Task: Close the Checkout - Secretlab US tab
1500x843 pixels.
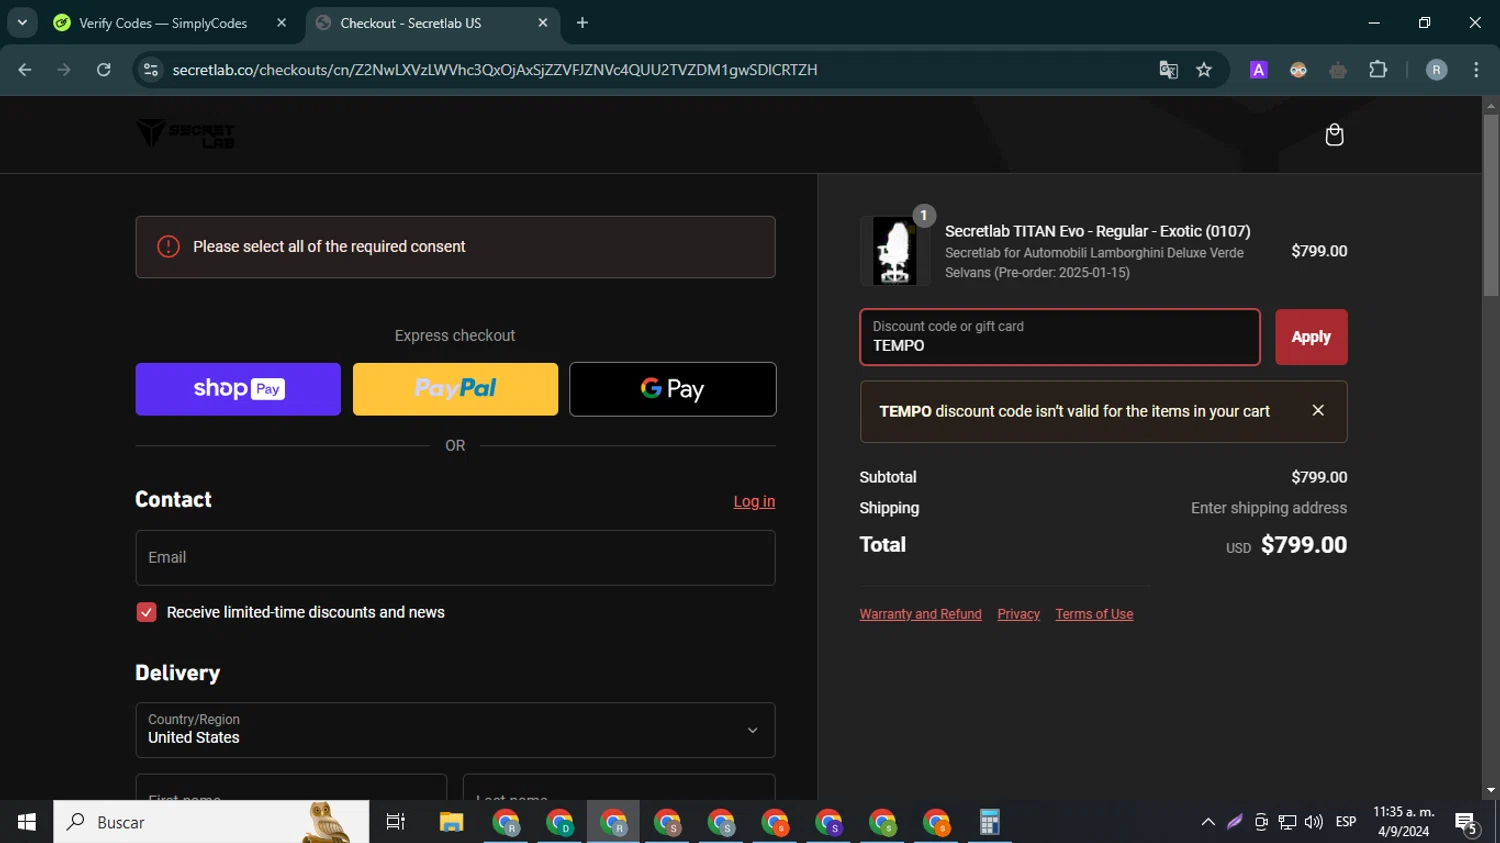Action: [543, 23]
